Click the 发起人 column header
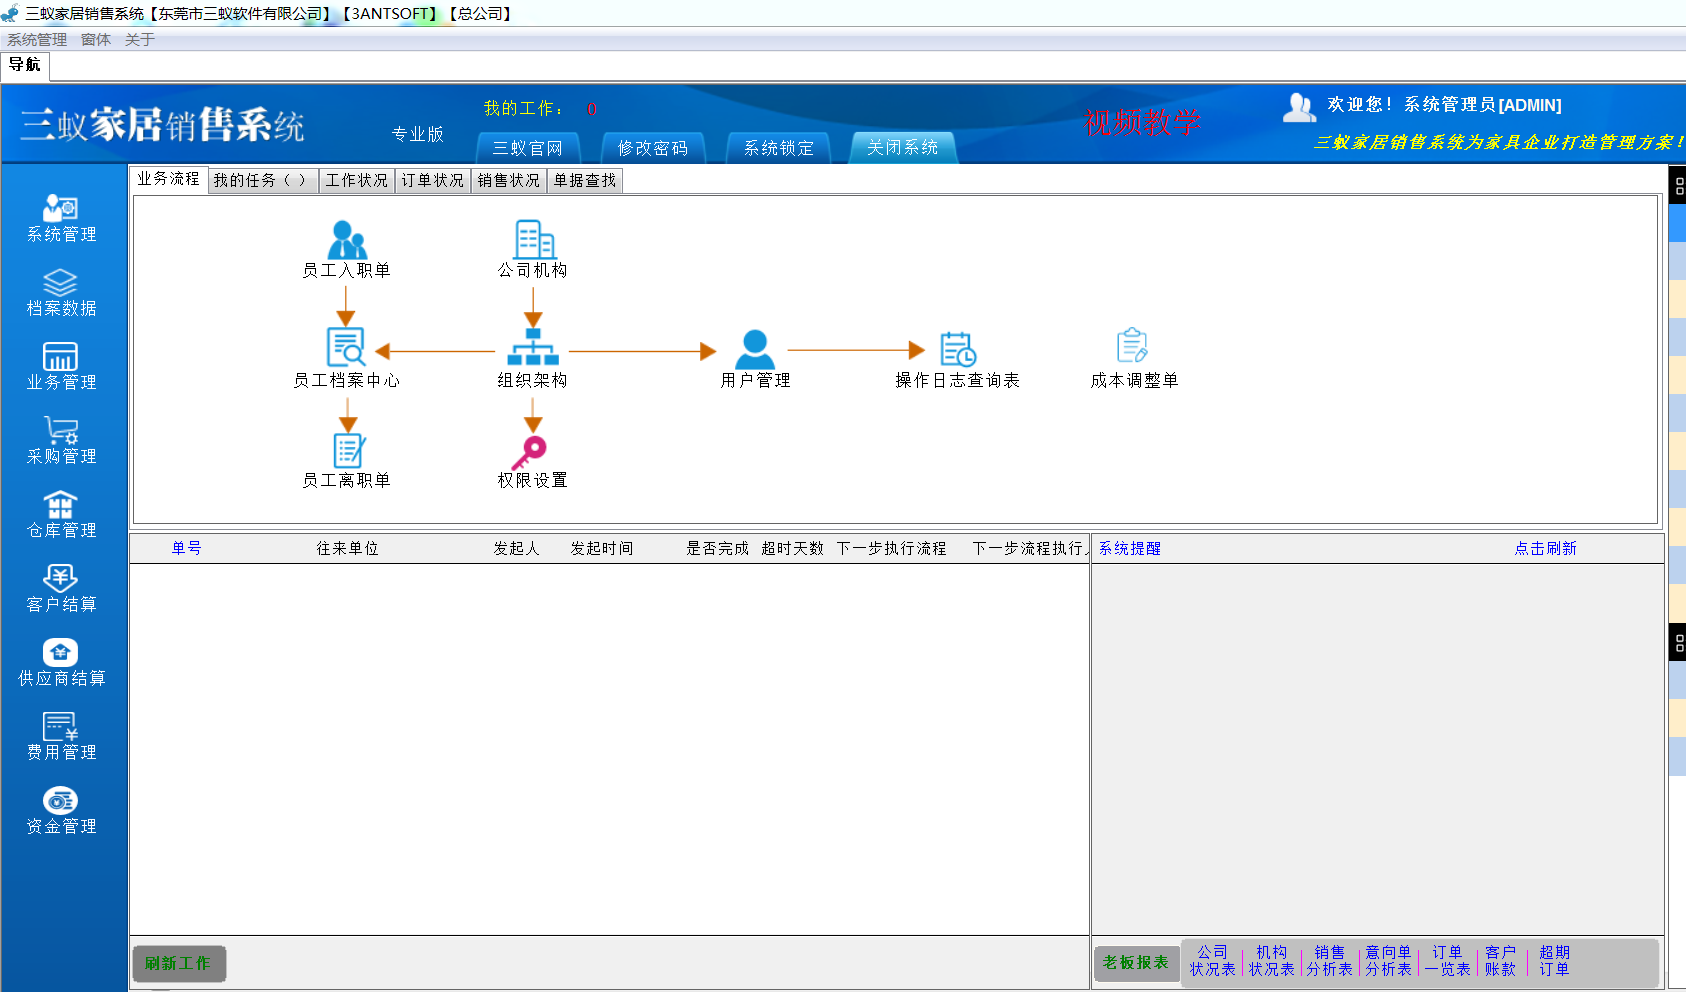 (x=516, y=548)
